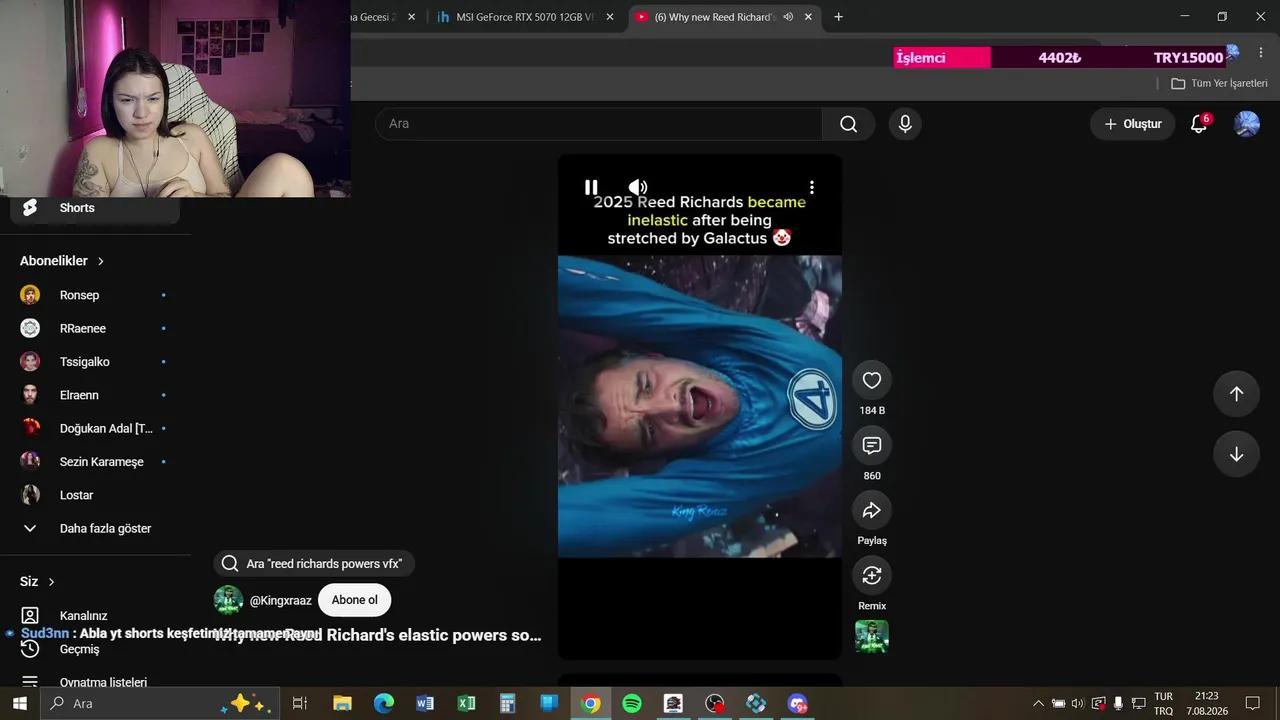Show hidden system tray icons
The image size is (1280, 720).
click(1038, 704)
